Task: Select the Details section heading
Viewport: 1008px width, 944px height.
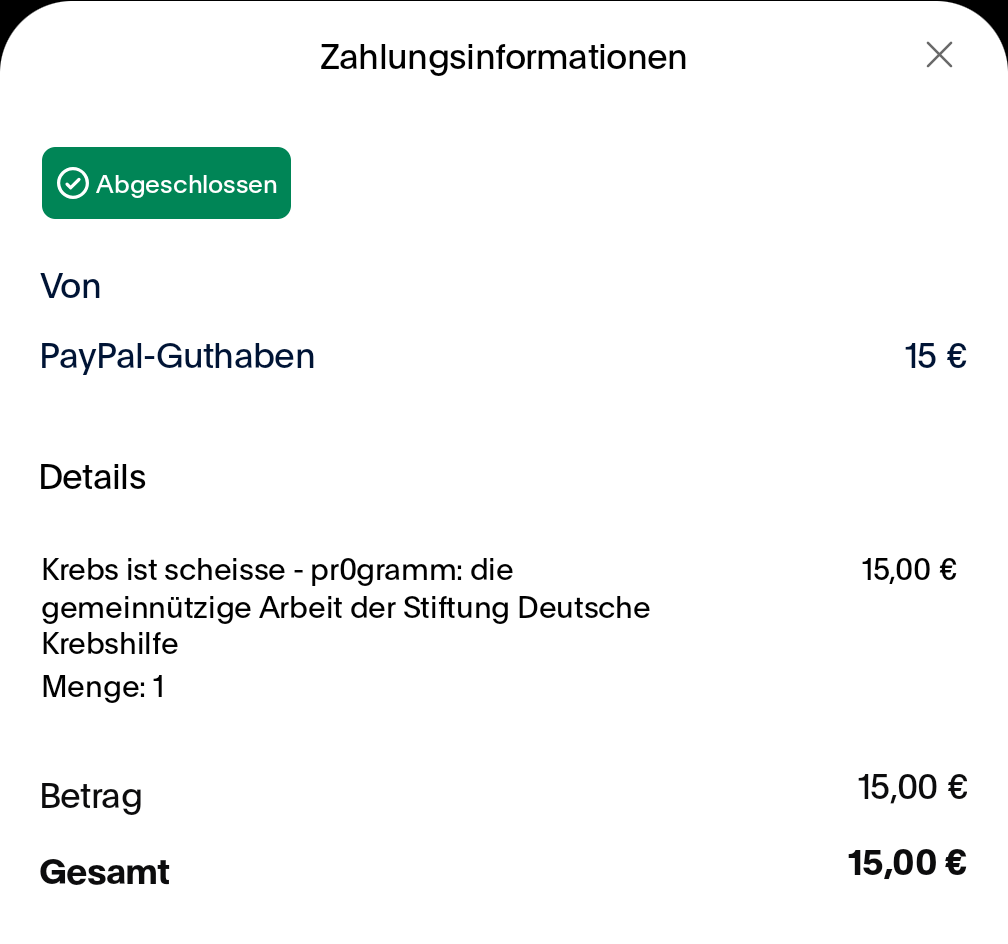Action: click(92, 478)
